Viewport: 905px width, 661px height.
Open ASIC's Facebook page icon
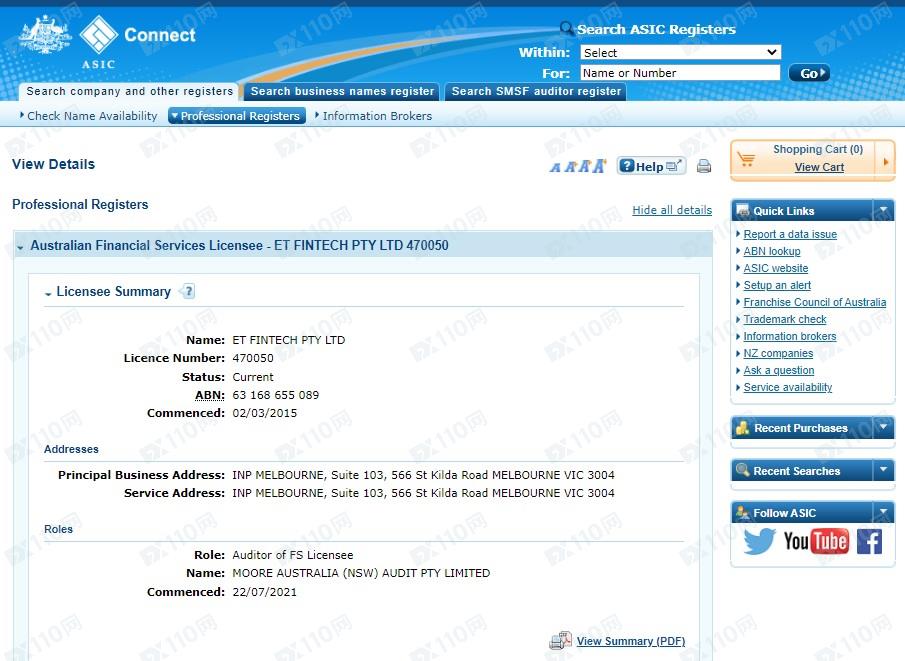(x=869, y=541)
